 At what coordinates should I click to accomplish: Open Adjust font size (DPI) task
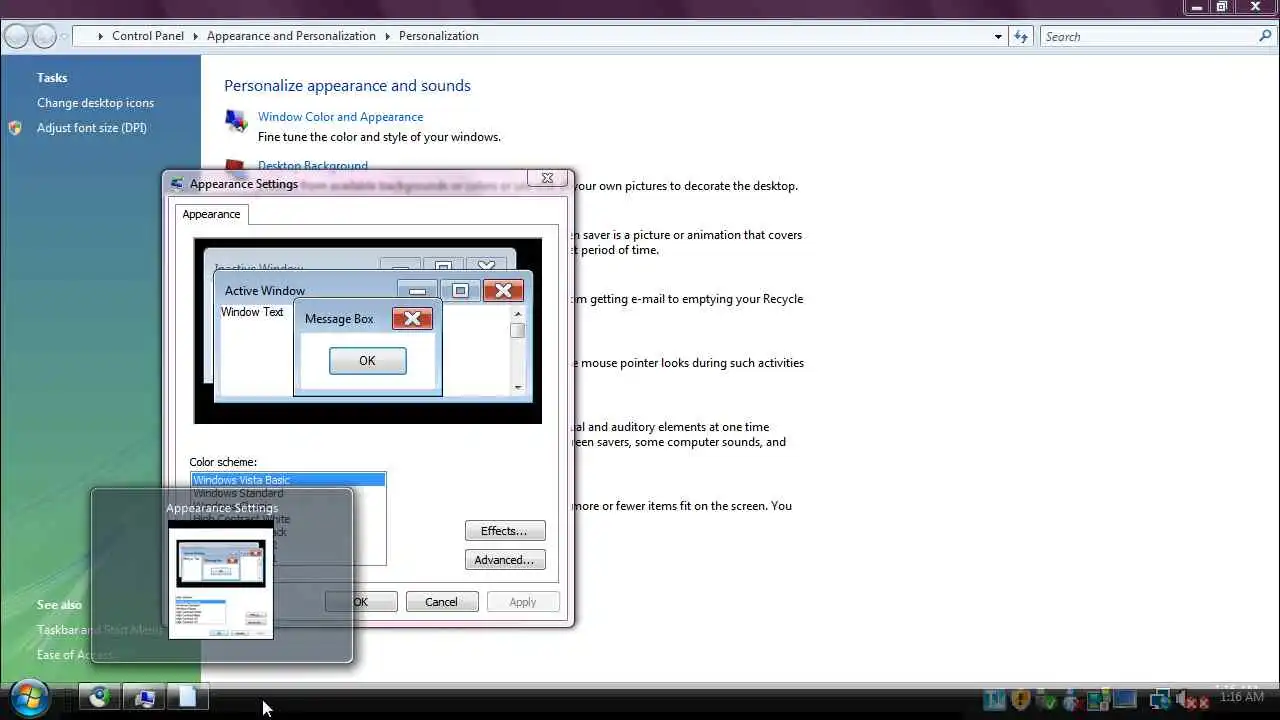tap(92, 128)
